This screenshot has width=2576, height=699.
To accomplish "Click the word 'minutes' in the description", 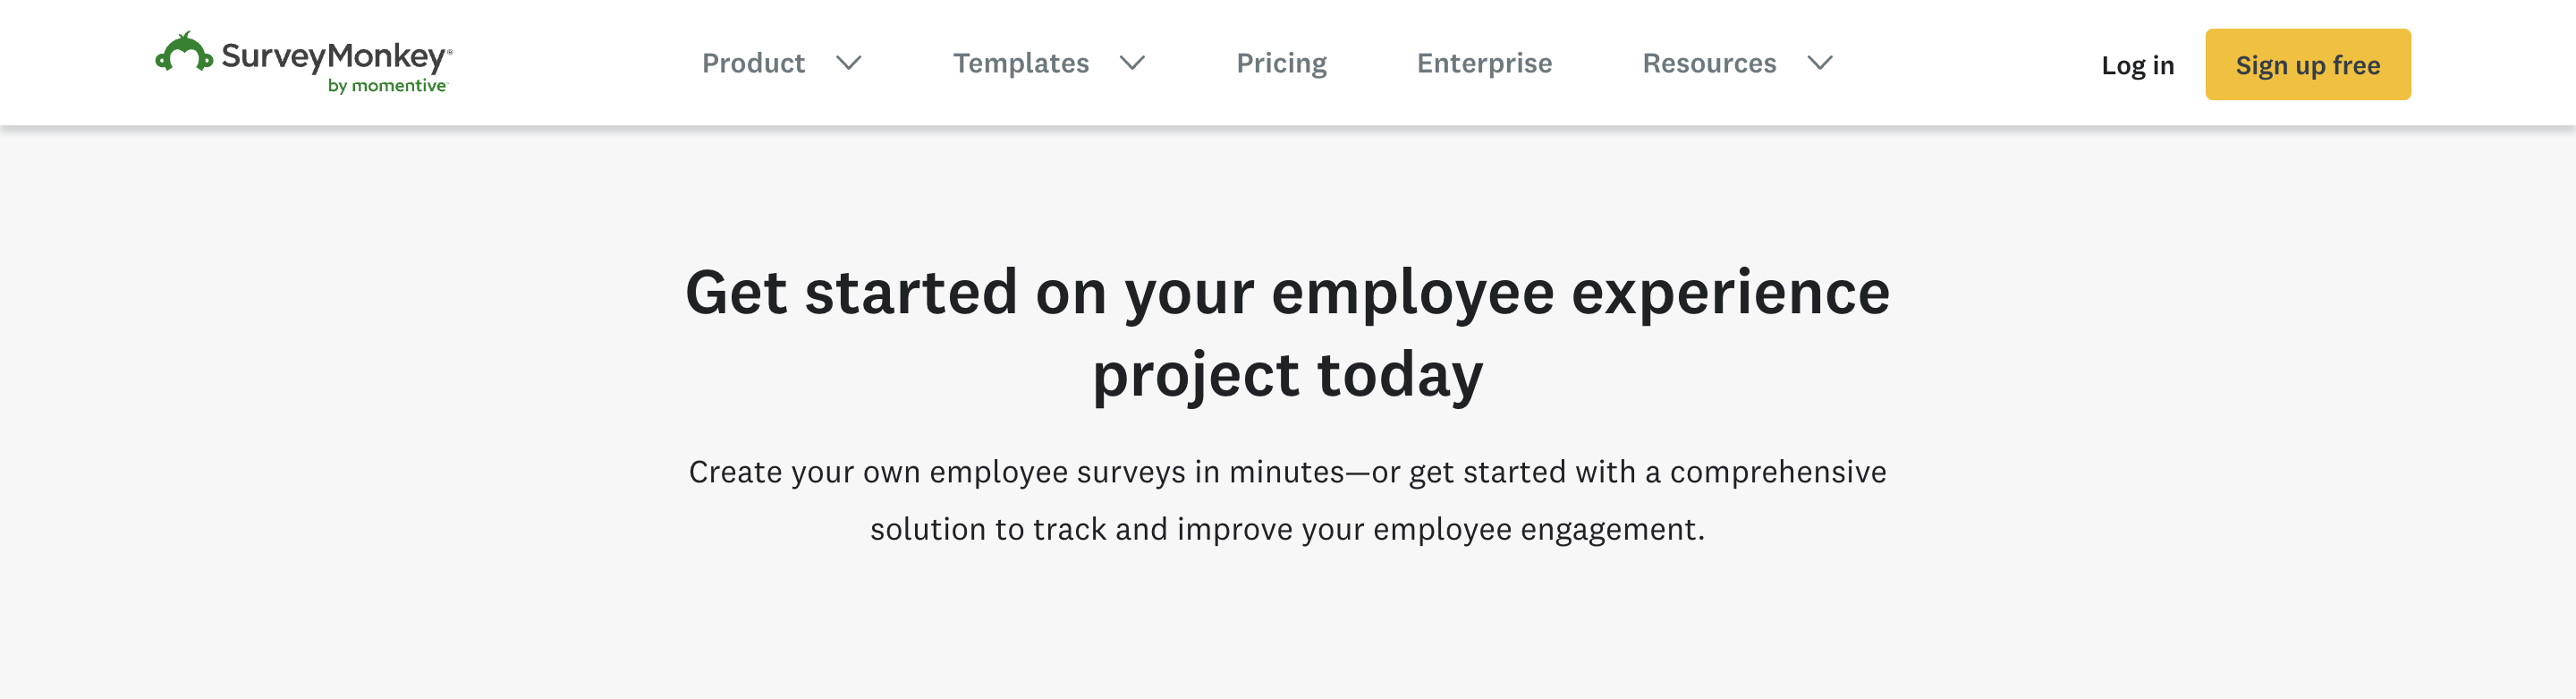I will point(1286,472).
